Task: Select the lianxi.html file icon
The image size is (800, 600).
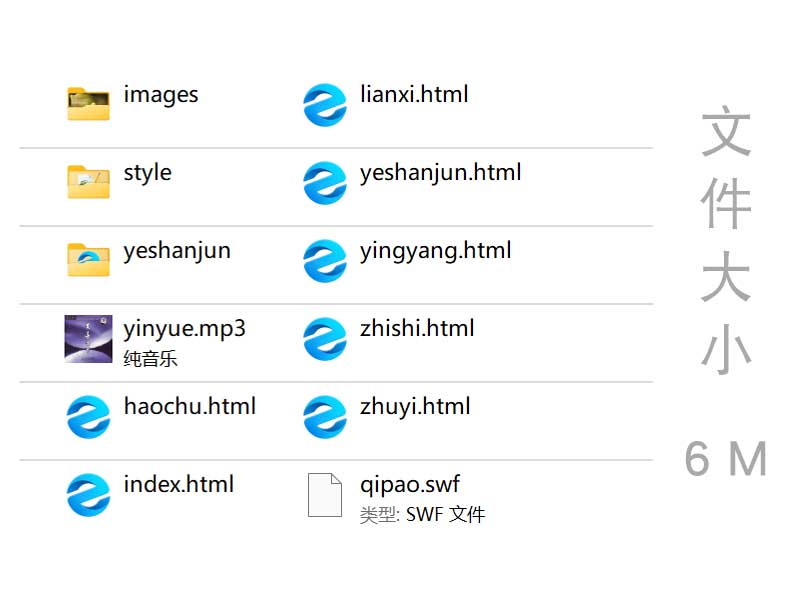Action: pyautogui.click(x=325, y=104)
